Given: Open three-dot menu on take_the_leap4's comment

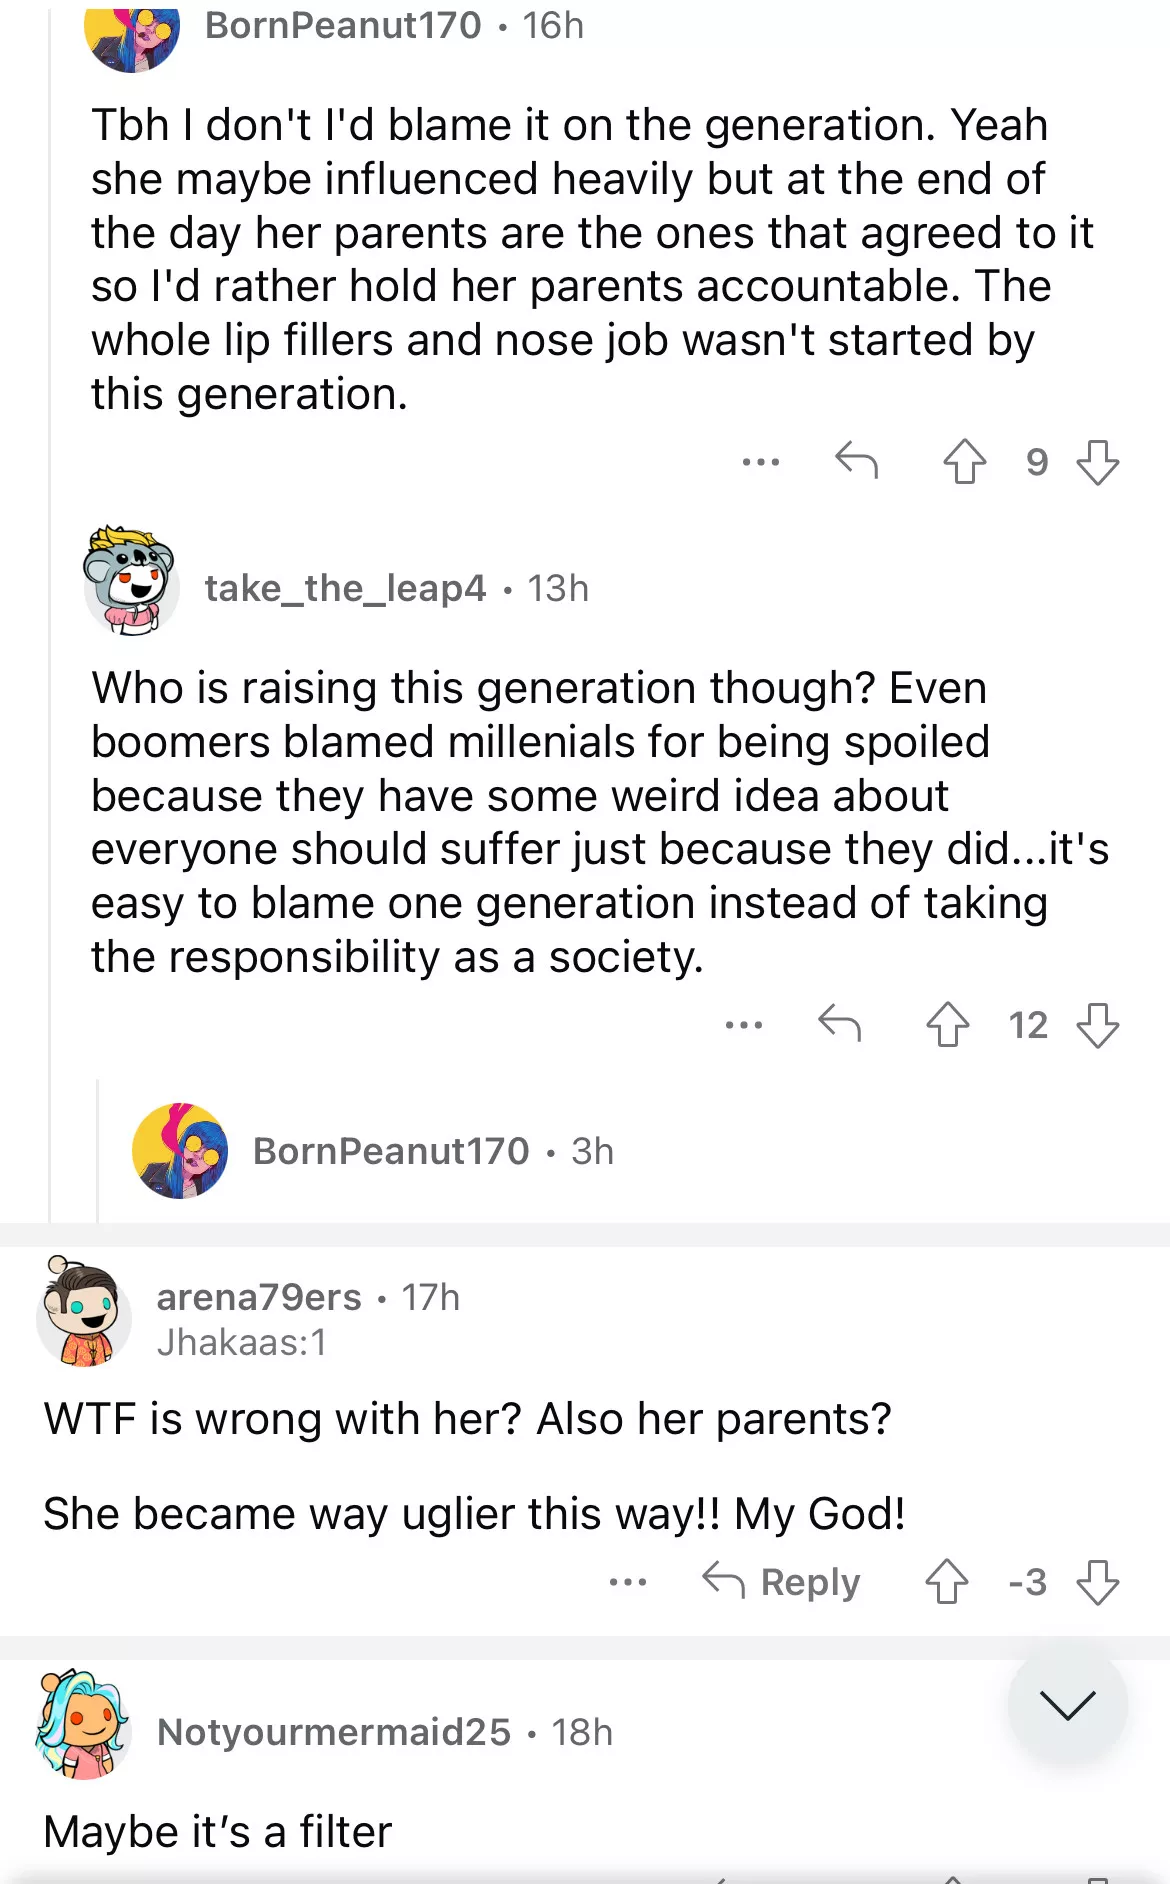Looking at the screenshot, I should click(744, 1025).
